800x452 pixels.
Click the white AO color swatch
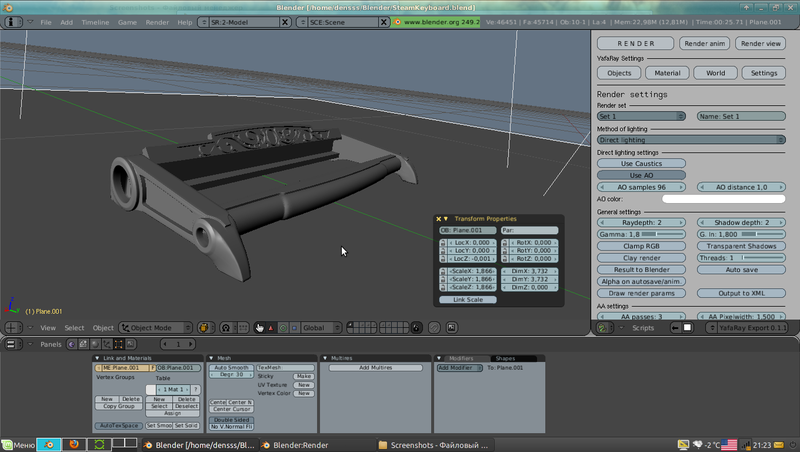[x=722, y=199]
